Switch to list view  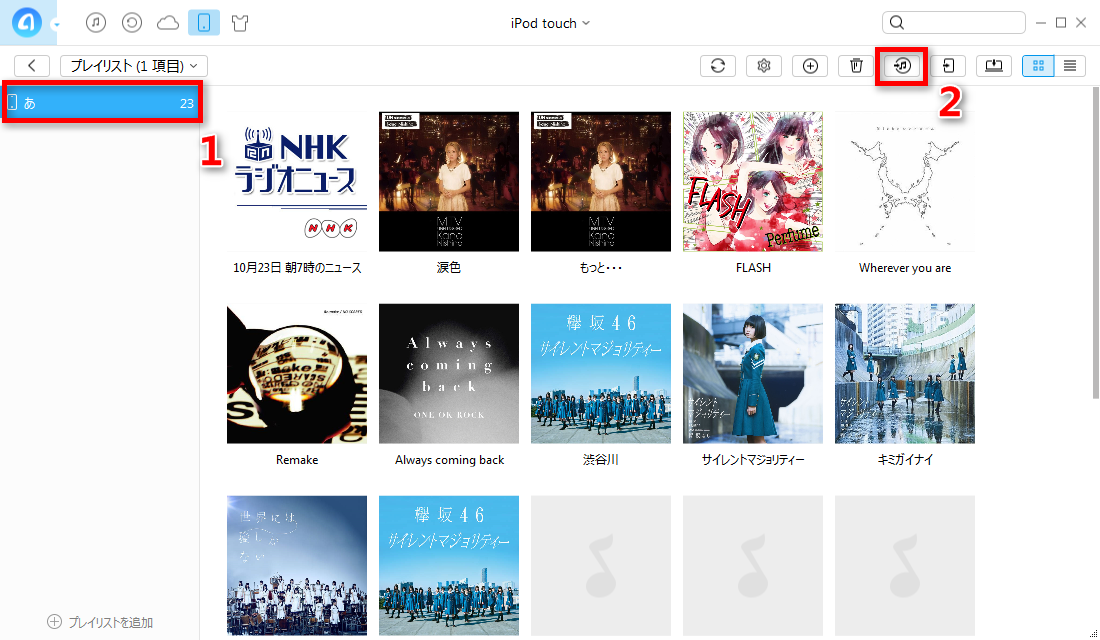1070,65
